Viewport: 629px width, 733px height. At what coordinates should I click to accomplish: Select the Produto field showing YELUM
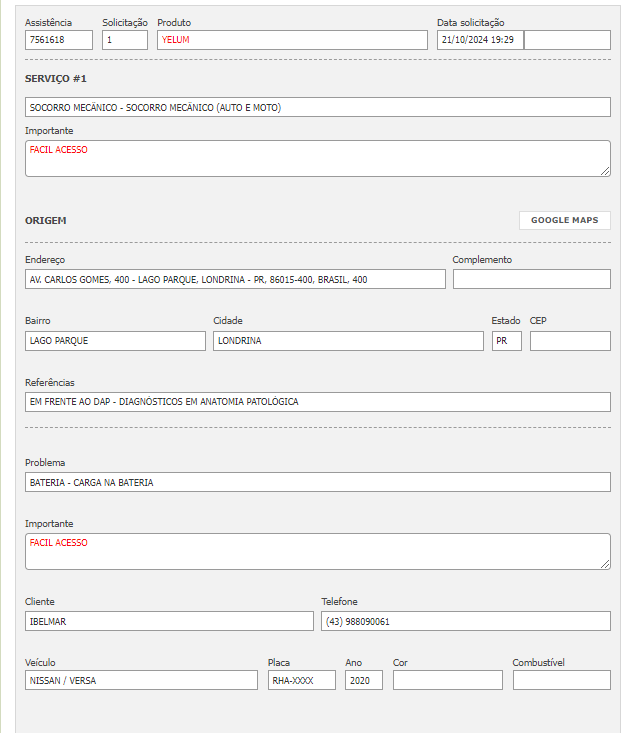[292, 40]
